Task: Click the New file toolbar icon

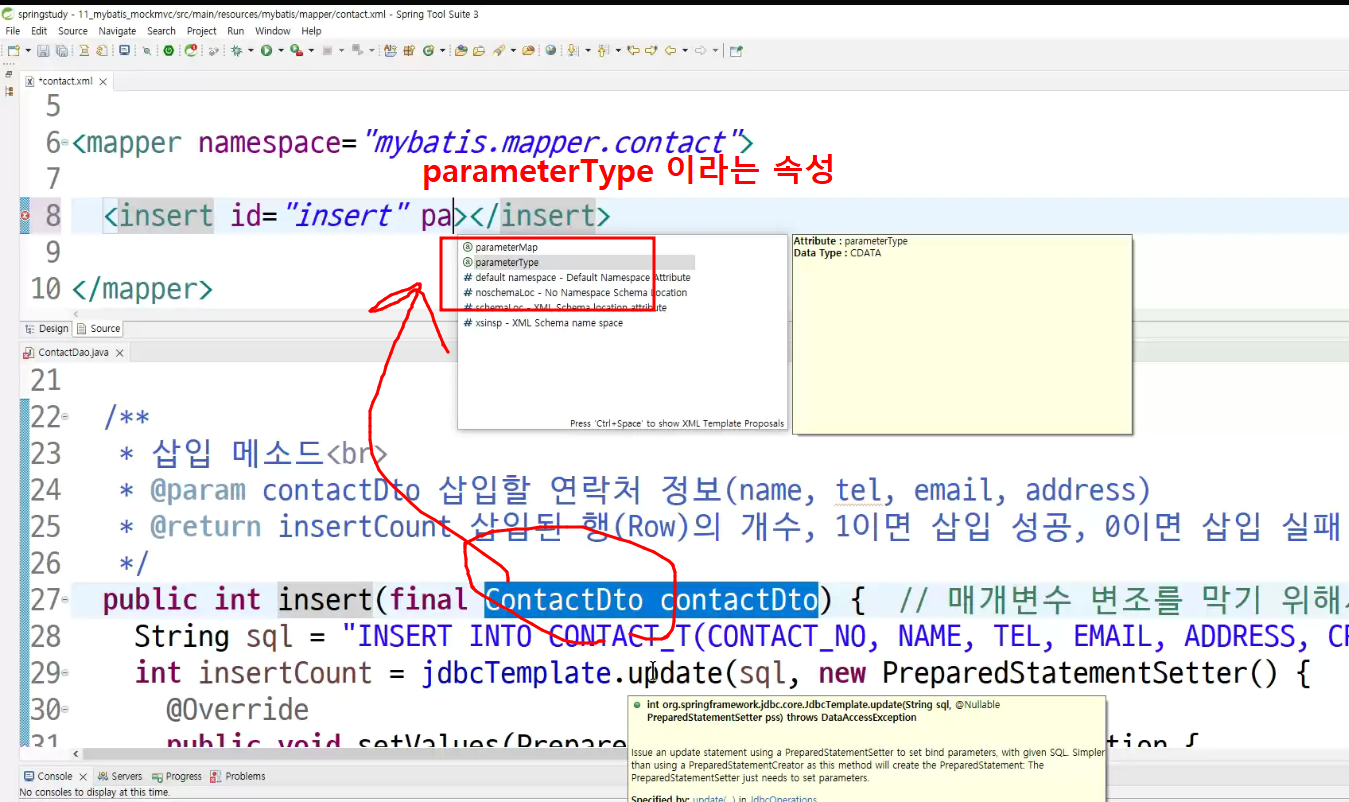Action: pos(12,50)
